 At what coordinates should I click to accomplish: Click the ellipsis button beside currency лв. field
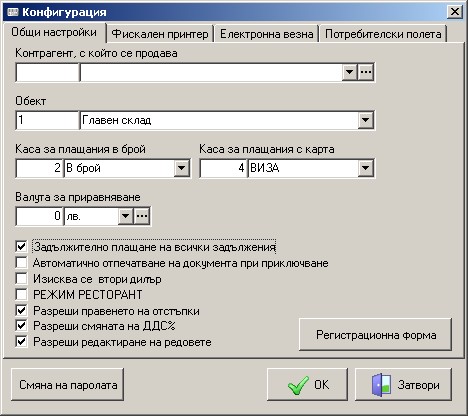click(x=142, y=216)
